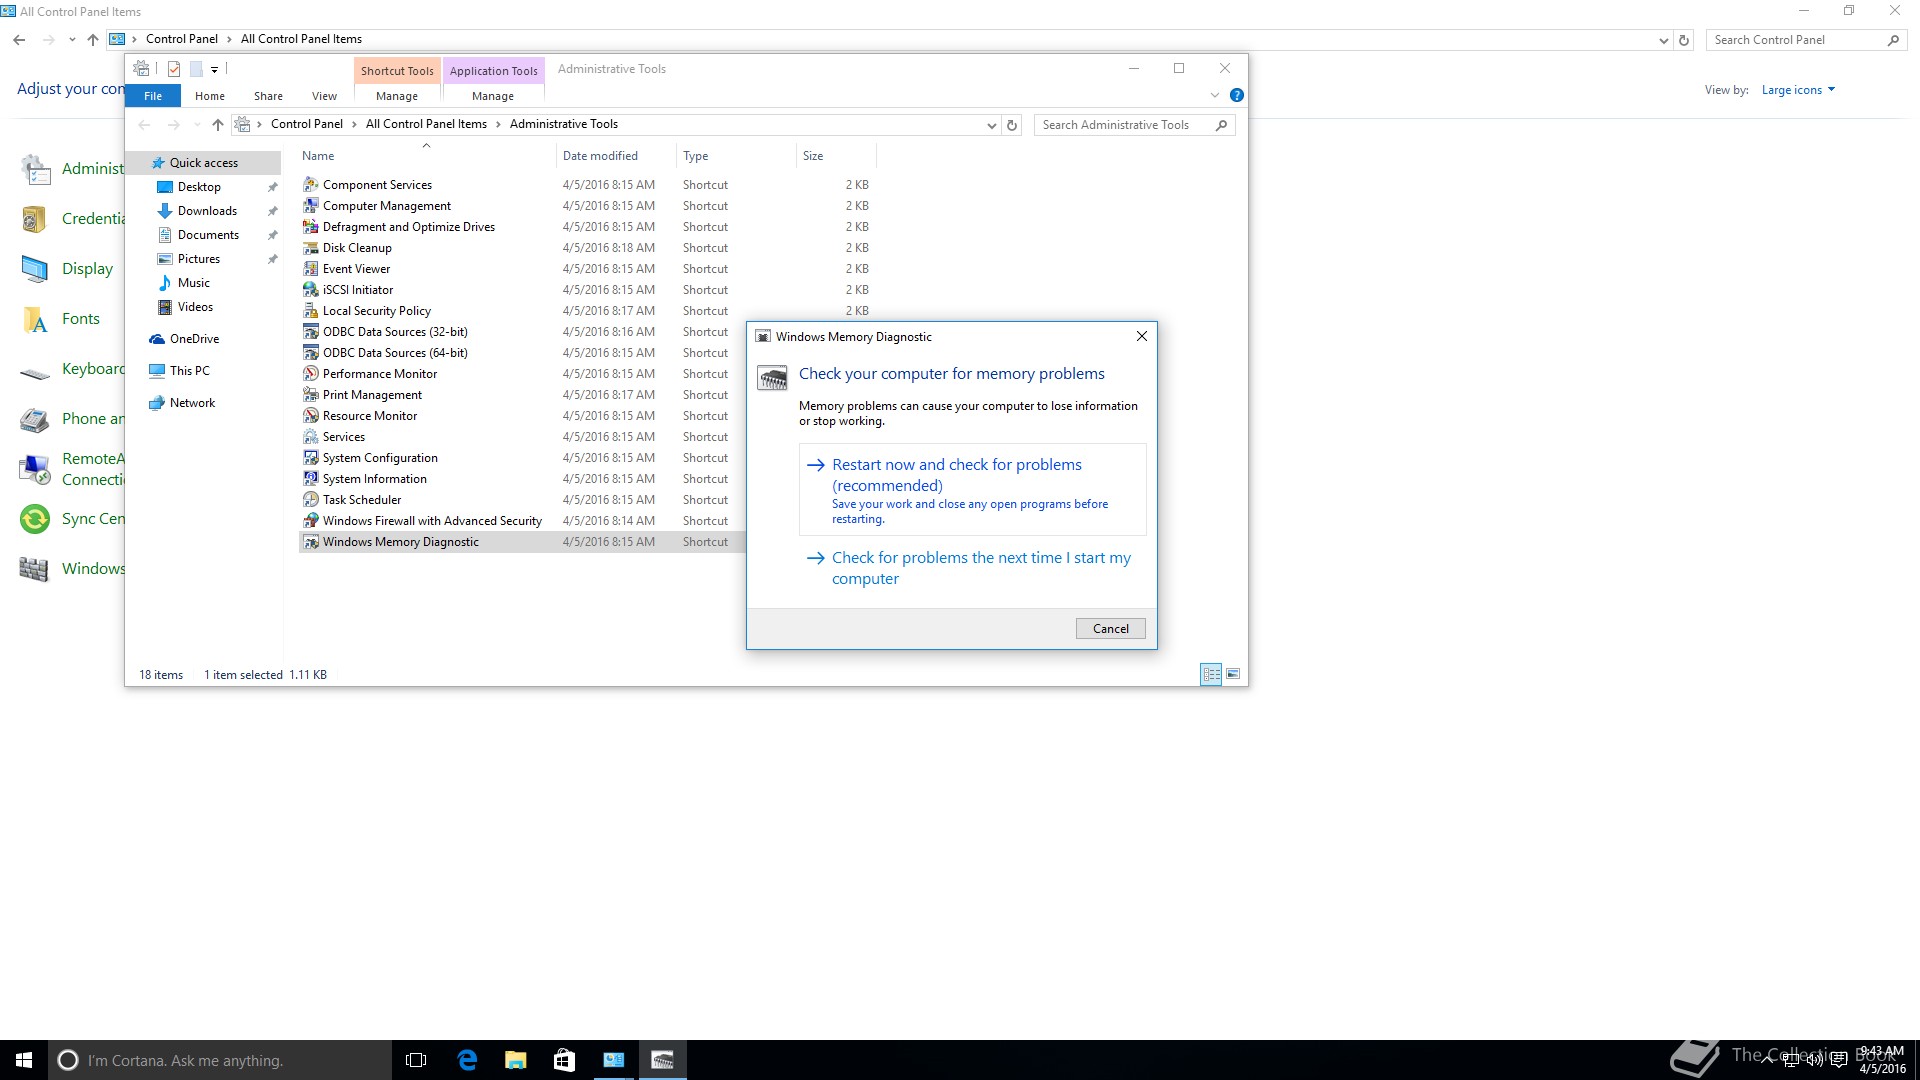Click the Properties quick access toolbar icon
1920x1080 pixels.
tap(174, 69)
